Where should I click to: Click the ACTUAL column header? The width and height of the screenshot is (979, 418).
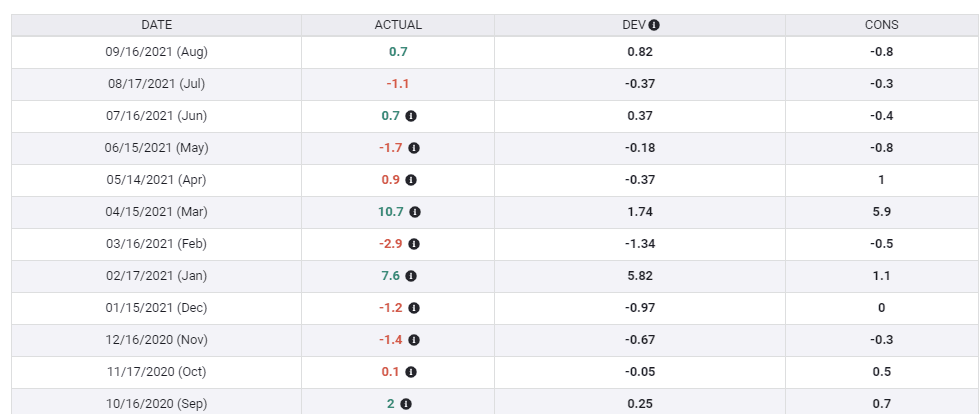pos(398,25)
